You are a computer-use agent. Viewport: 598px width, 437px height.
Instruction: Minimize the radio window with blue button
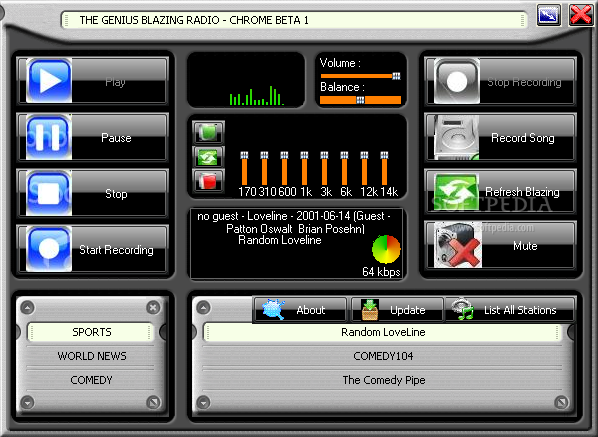pyautogui.click(x=549, y=15)
